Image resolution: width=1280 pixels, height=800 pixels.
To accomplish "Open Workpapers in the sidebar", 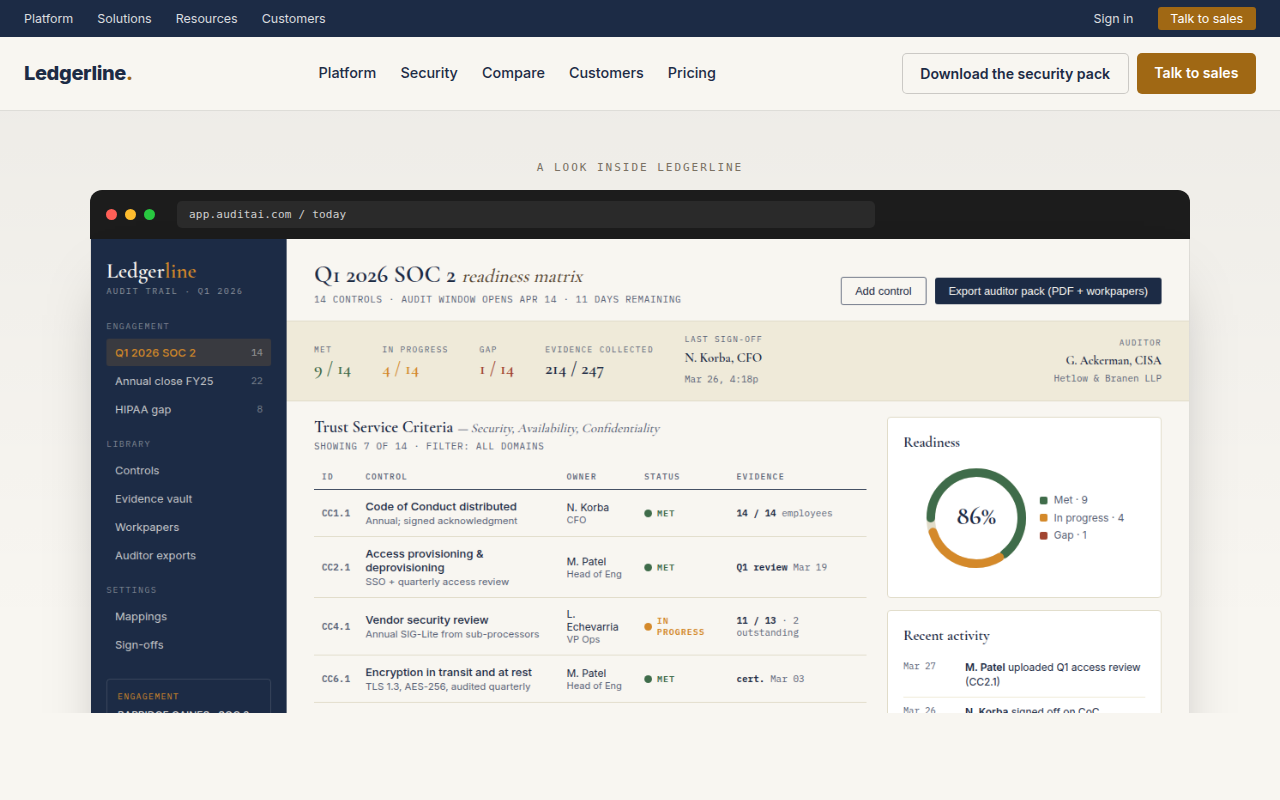I will click(x=188, y=527).
